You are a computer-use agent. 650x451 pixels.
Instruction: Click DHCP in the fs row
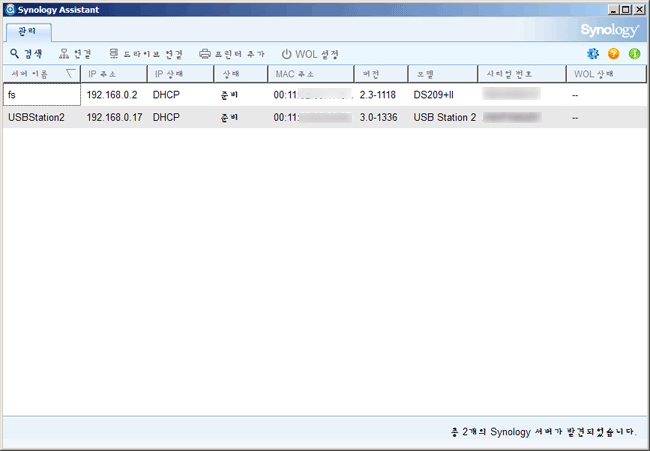[166, 95]
